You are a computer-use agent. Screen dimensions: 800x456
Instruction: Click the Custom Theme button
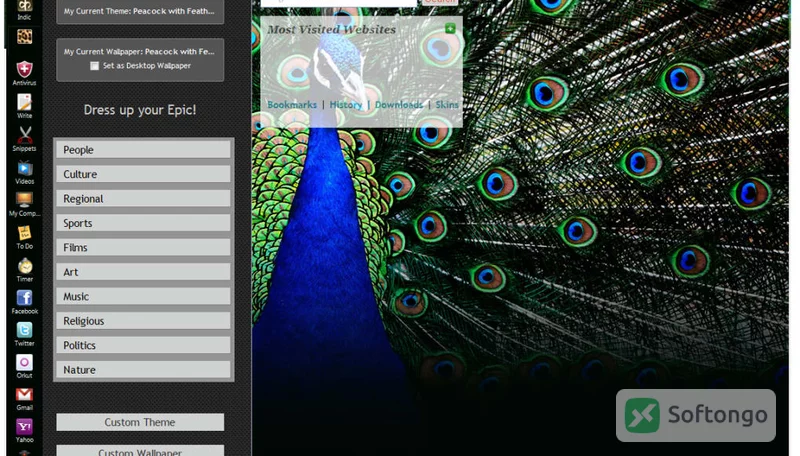pos(140,422)
